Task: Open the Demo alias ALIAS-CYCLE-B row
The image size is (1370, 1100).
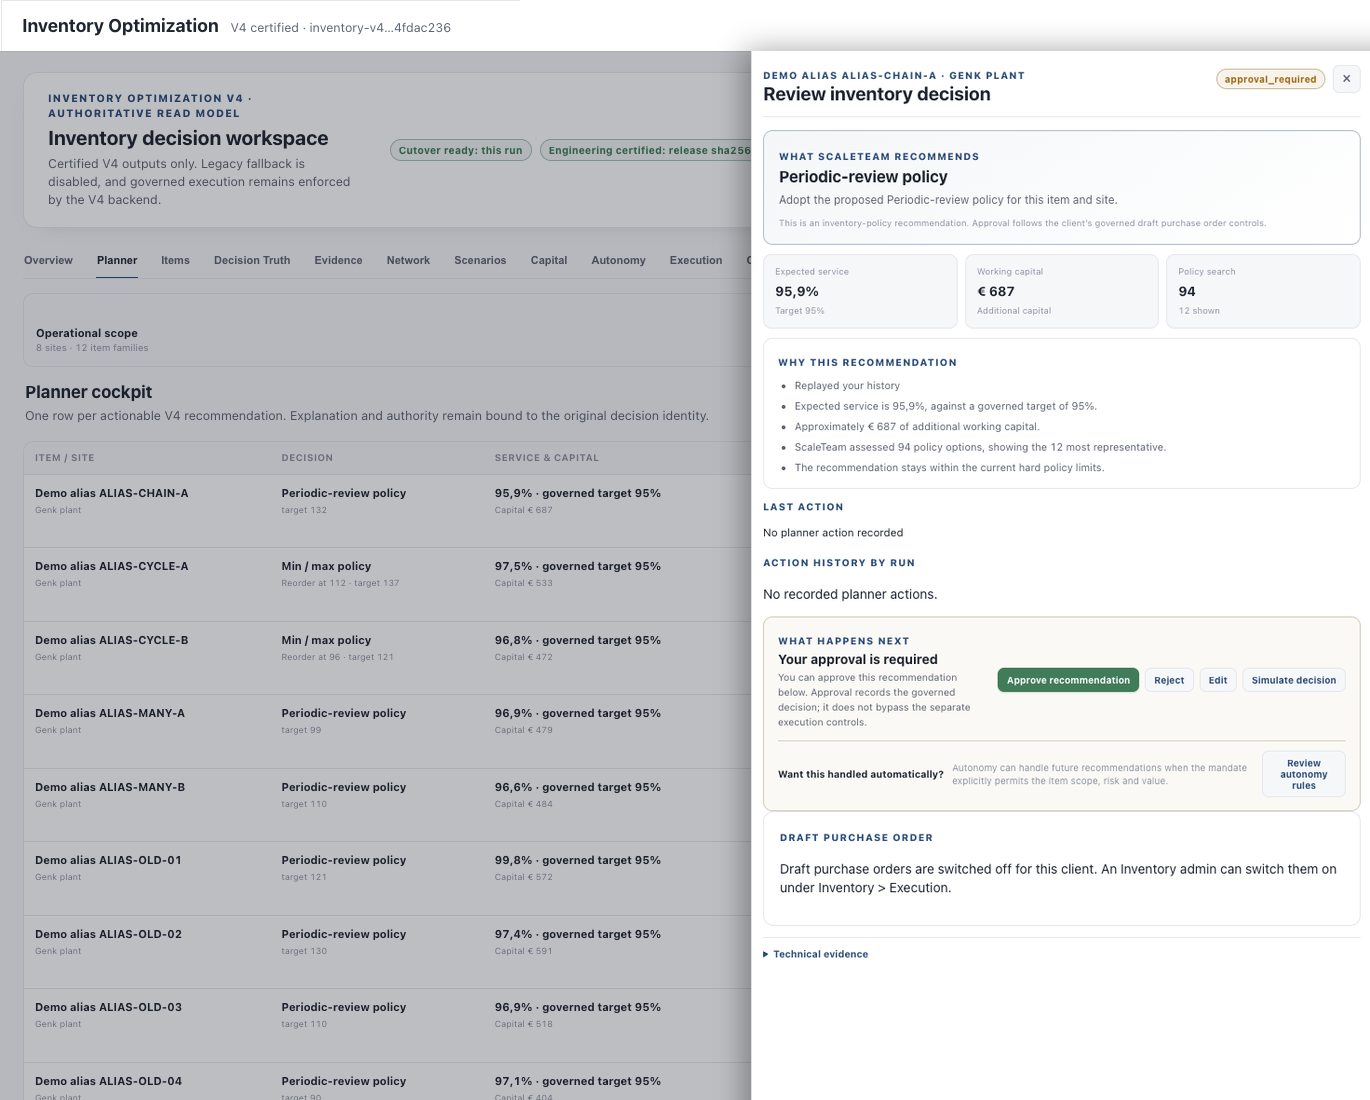Action: coord(388,658)
